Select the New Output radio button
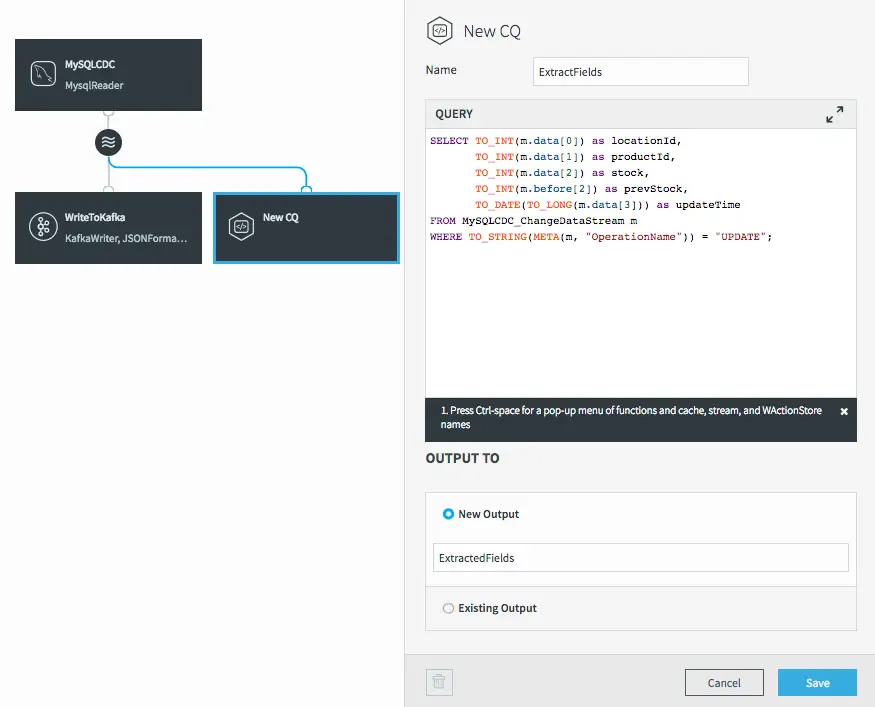 pyautogui.click(x=448, y=514)
